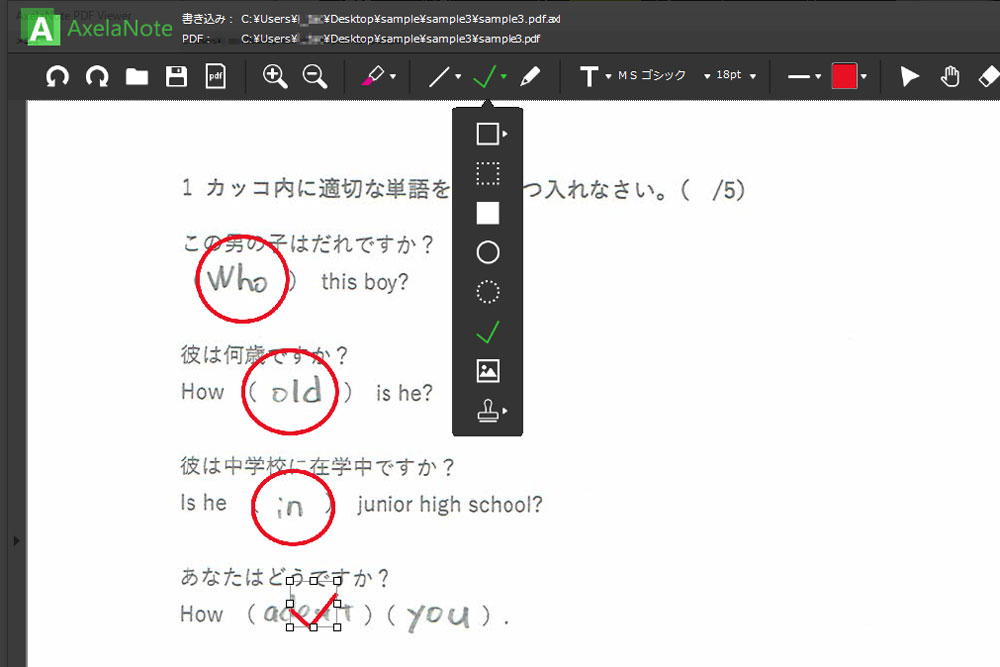Select the red circle around 'Who'
Viewport: 1000px width, 667px height.
coord(242,279)
